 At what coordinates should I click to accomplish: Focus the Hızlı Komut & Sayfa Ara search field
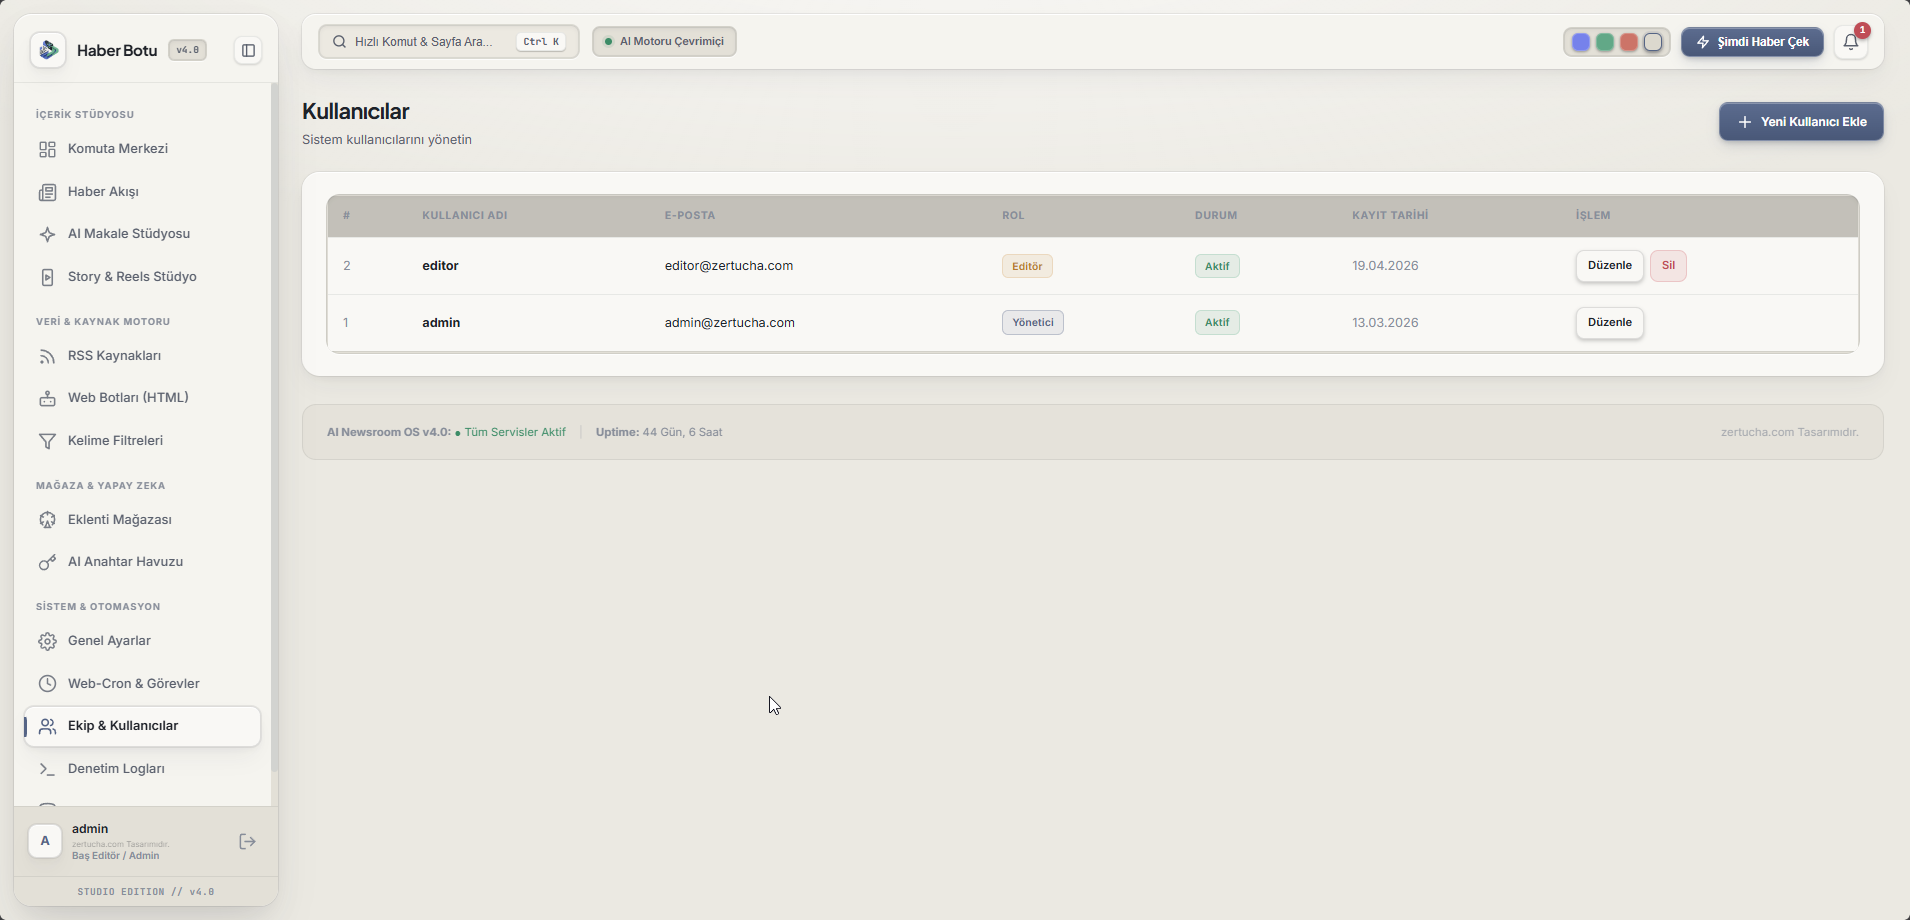pos(449,42)
